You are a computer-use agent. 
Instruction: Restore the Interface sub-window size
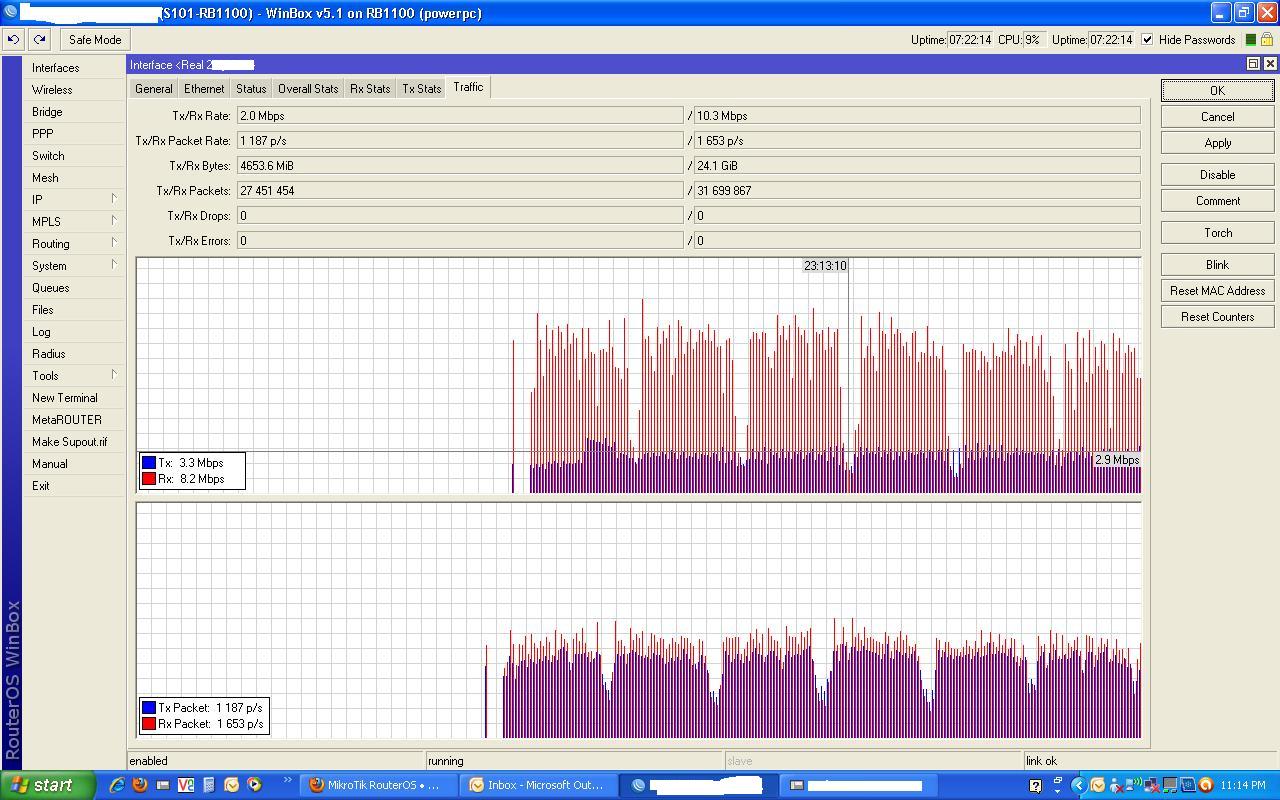[x=1253, y=64]
